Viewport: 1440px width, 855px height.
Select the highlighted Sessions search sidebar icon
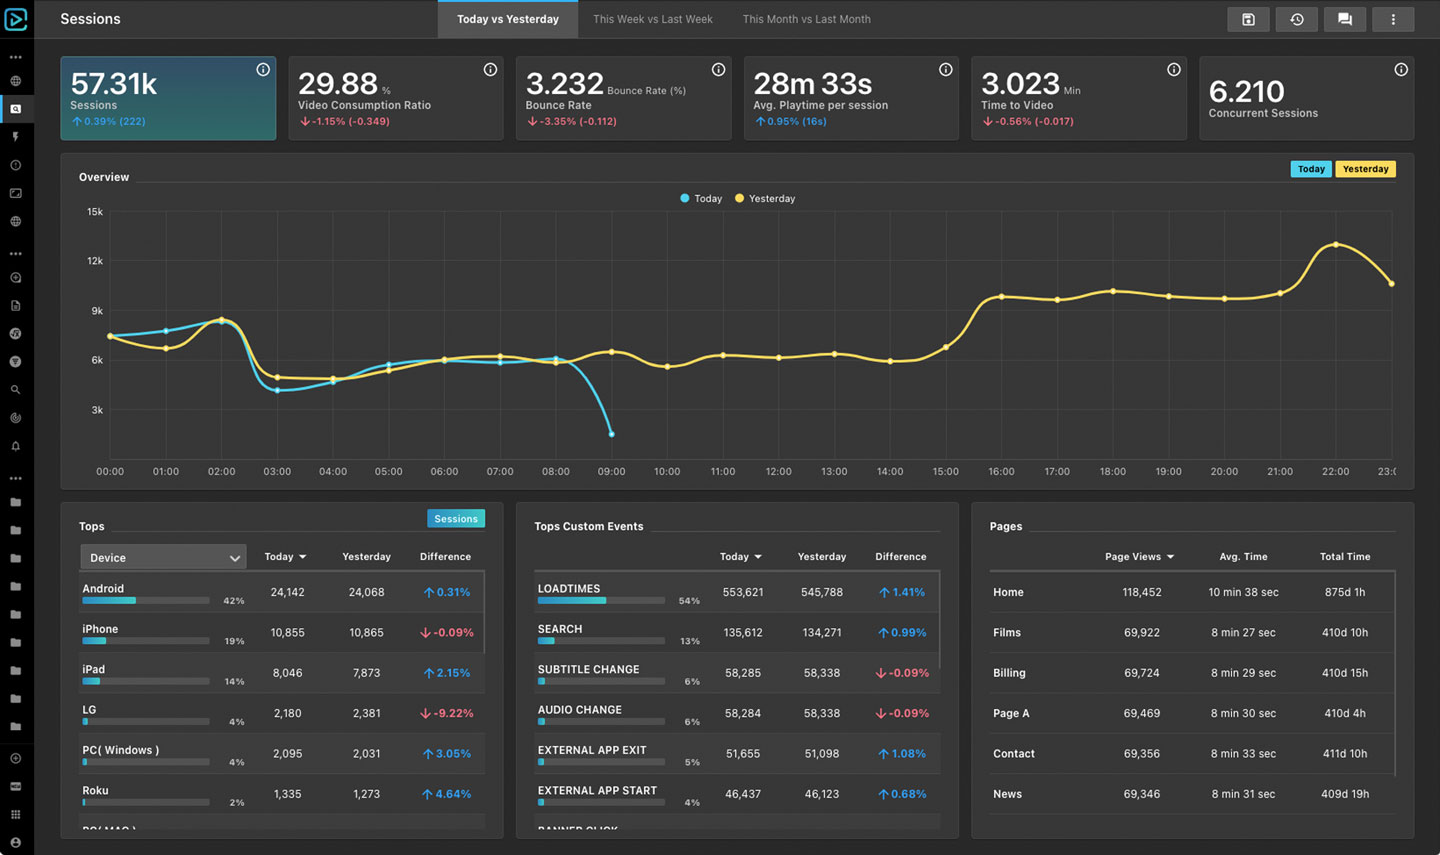tap(16, 109)
